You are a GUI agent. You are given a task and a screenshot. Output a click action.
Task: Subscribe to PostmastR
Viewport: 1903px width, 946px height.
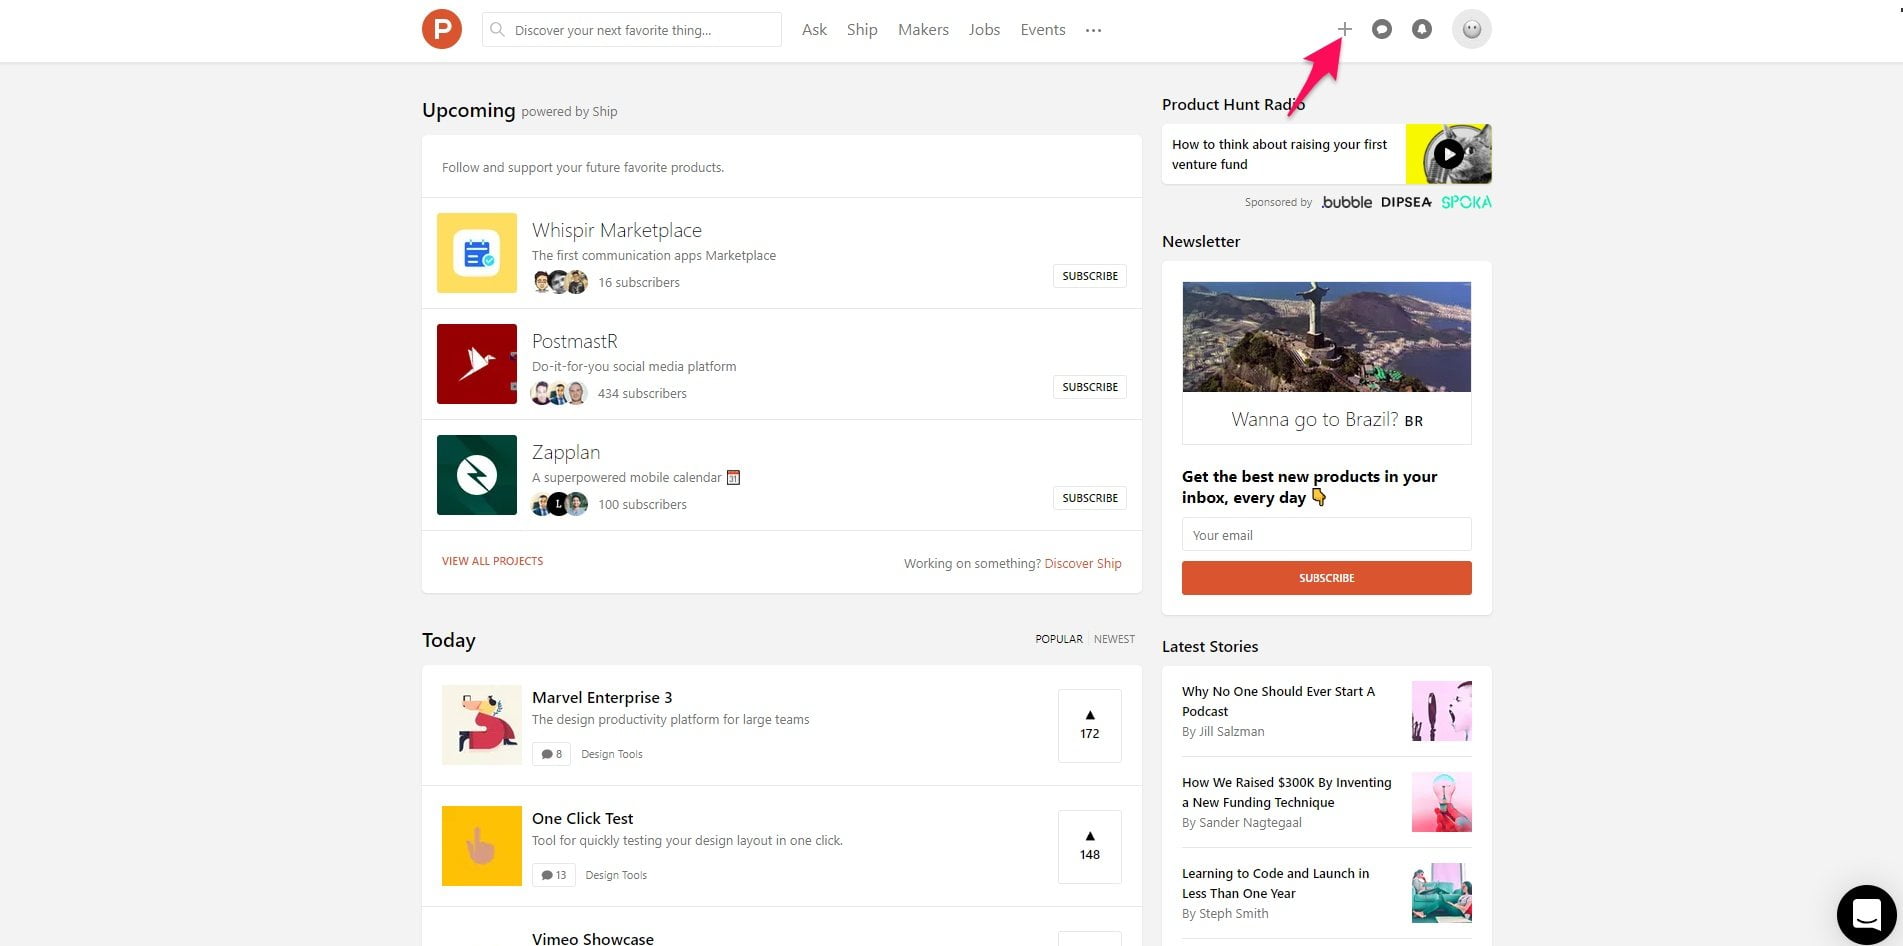pyautogui.click(x=1089, y=387)
